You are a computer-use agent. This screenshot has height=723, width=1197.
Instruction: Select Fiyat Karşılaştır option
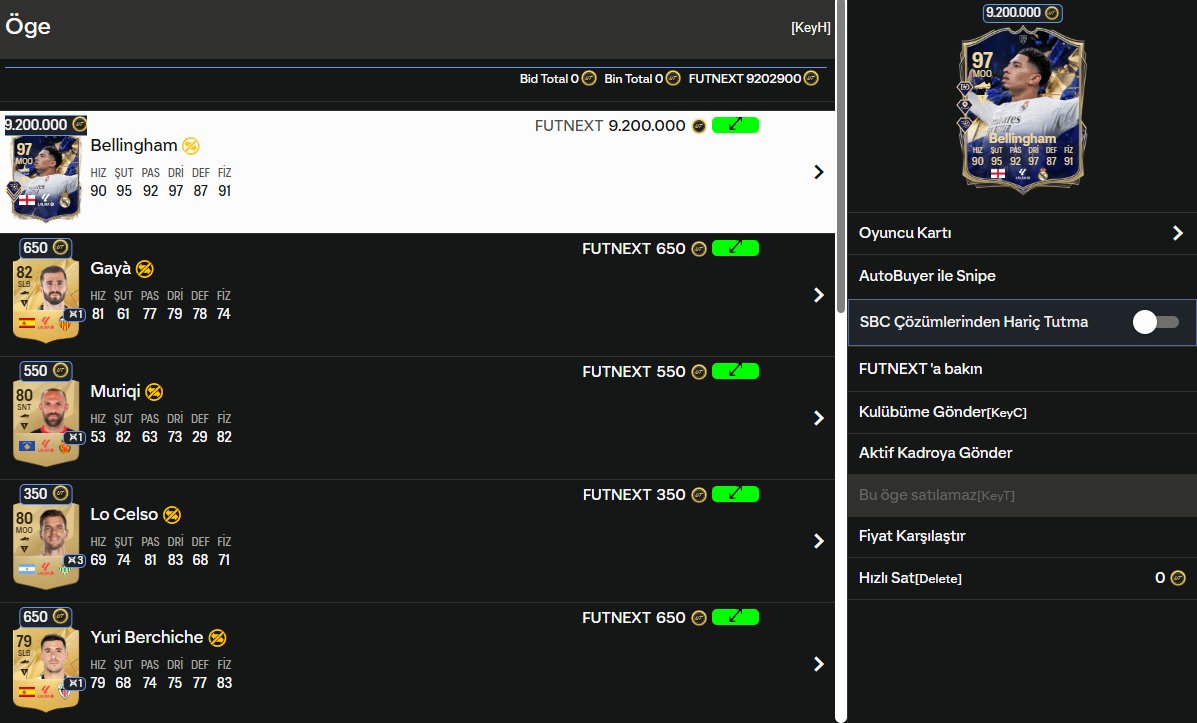point(1022,536)
